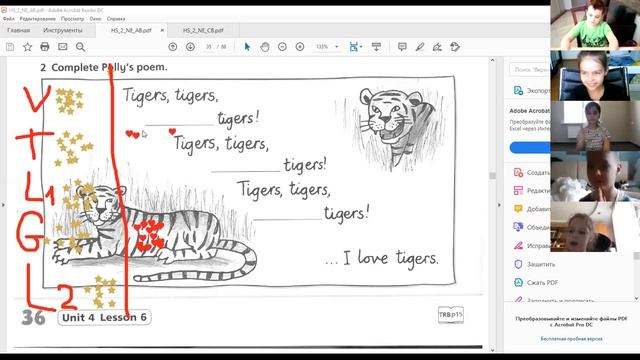Viewport: 640px width, 360px height.
Task: Click the Сжать PDF icon
Action: [518, 282]
